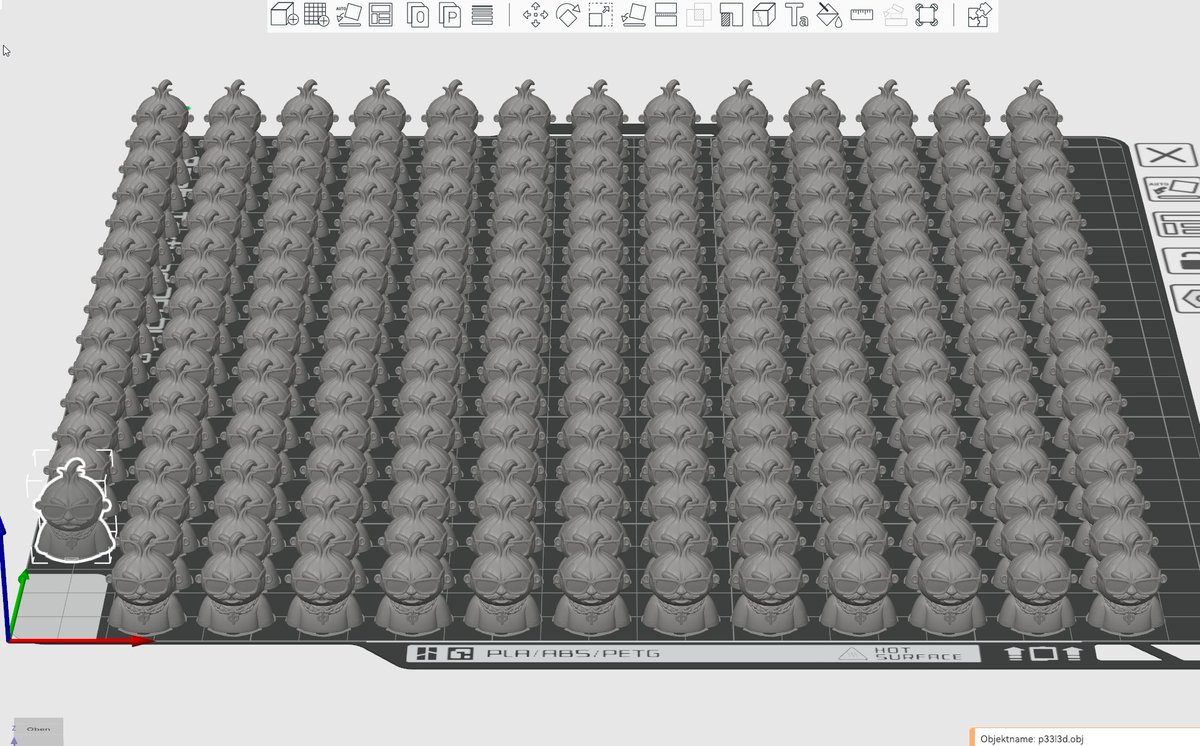This screenshot has height=746, width=1200.
Task: Click the 'Oben' view orientation cube
Action: (x=38, y=731)
